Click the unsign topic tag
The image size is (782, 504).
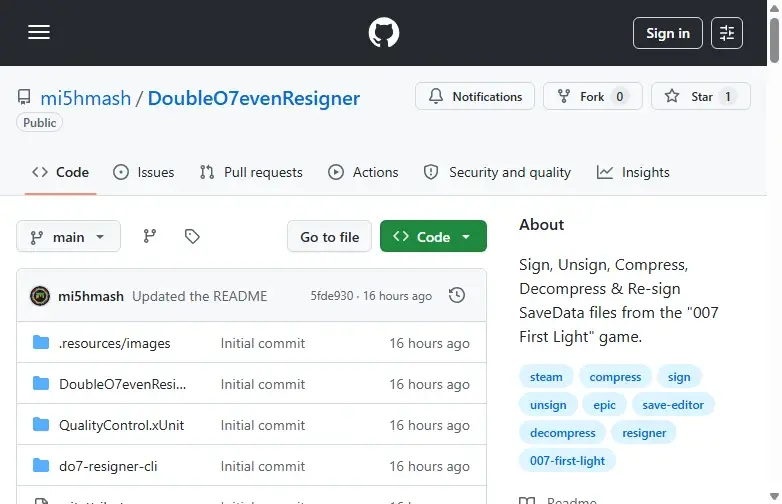coord(548,404)
